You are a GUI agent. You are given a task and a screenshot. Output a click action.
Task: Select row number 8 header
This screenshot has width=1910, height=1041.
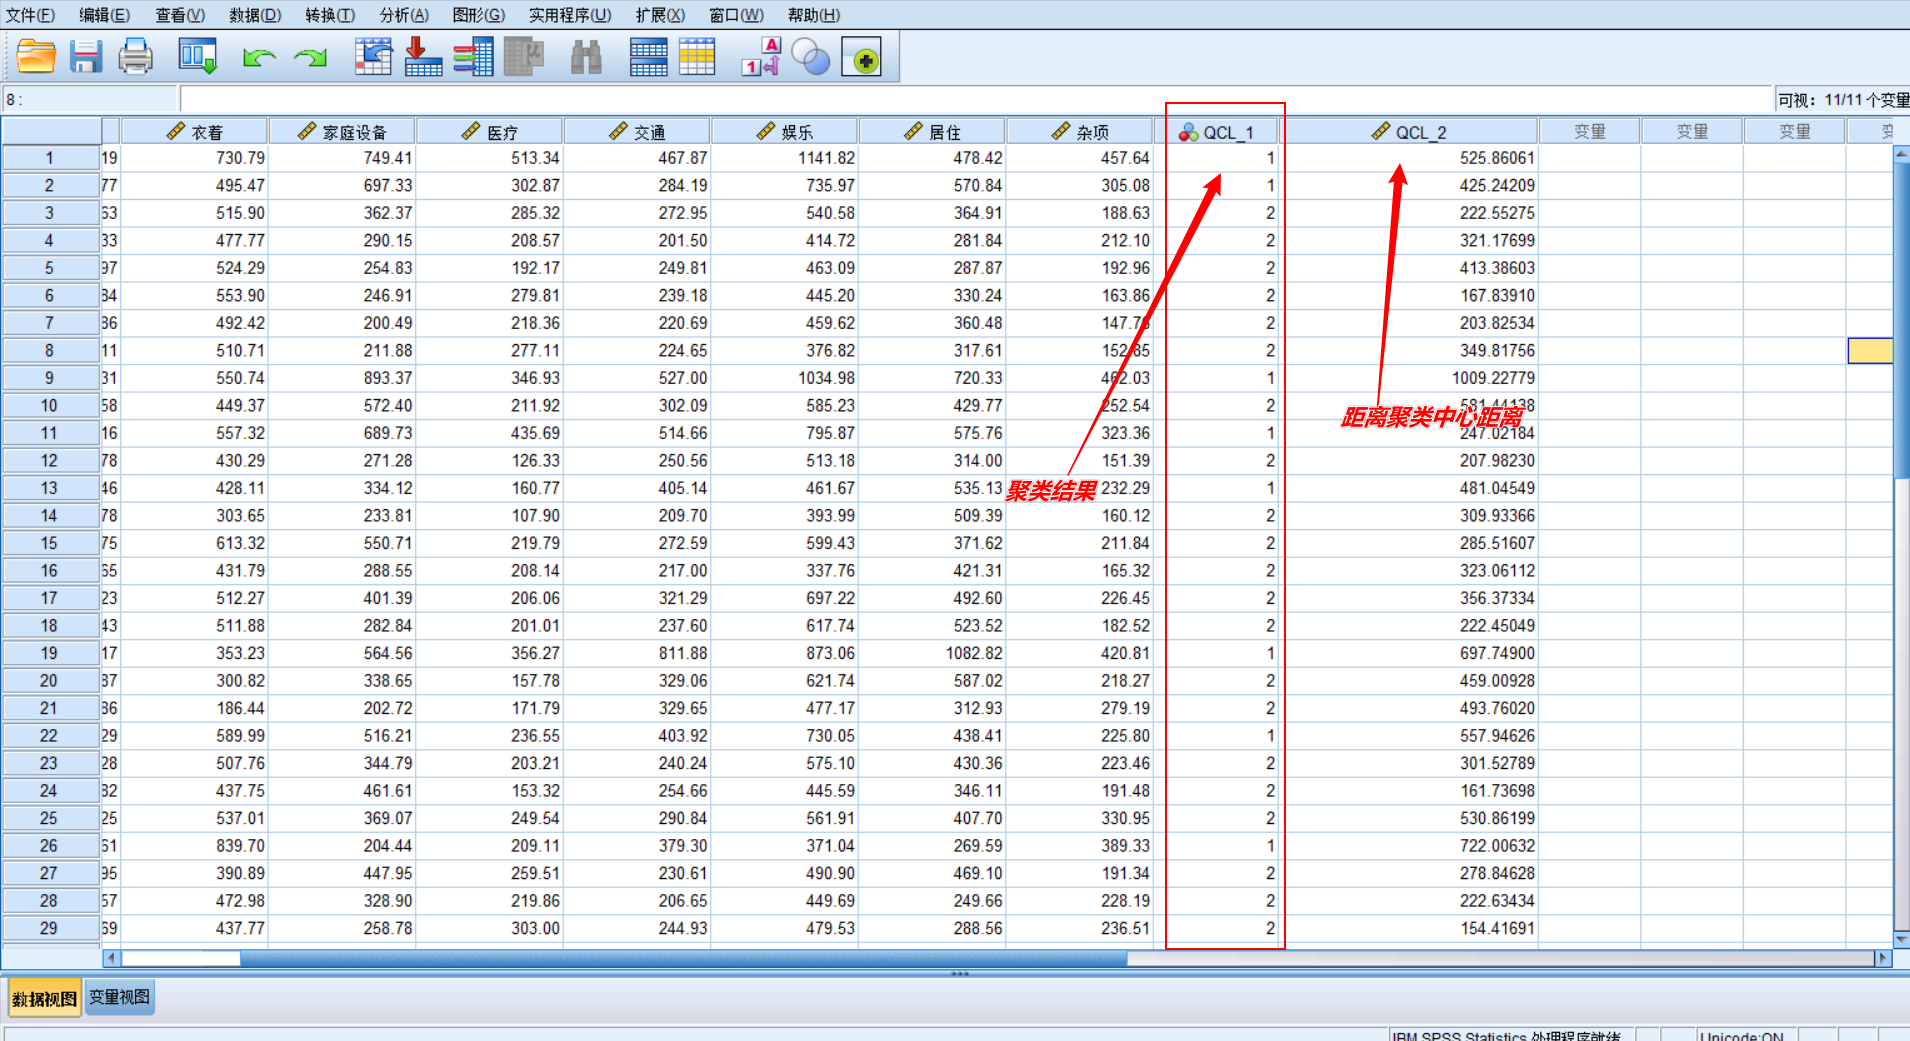[49, 351]
